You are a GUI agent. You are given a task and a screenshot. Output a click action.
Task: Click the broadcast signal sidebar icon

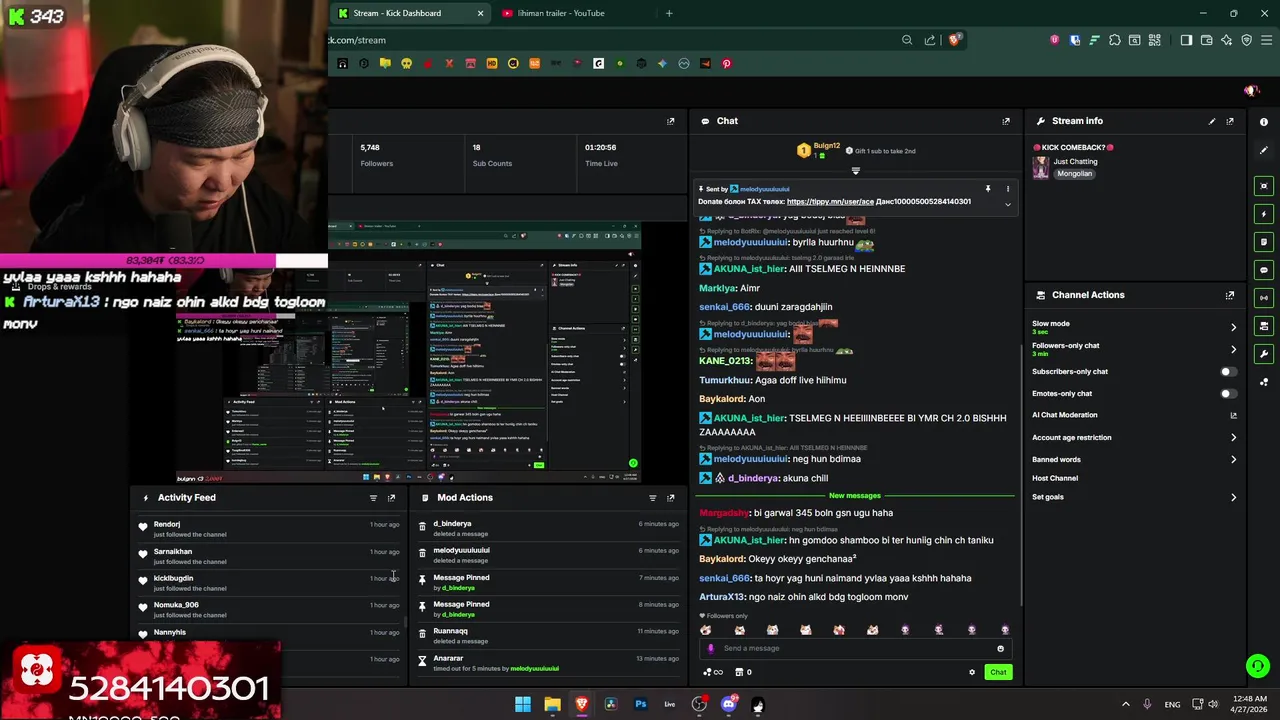click(x=1264, y=298)
